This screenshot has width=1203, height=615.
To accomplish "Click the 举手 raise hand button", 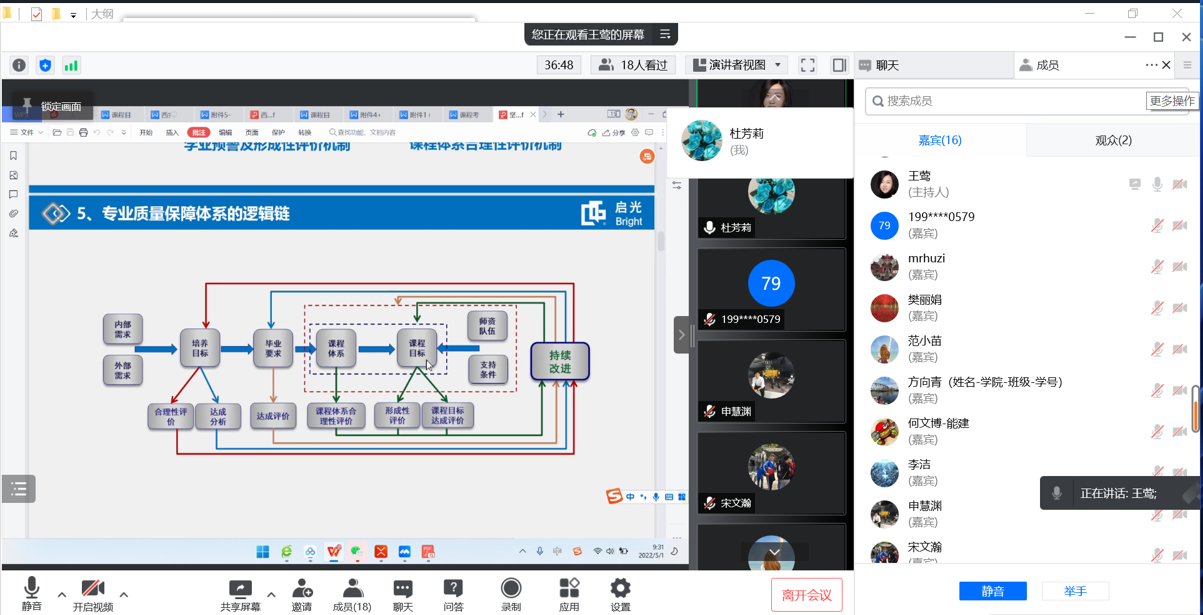I will 1075,591.
